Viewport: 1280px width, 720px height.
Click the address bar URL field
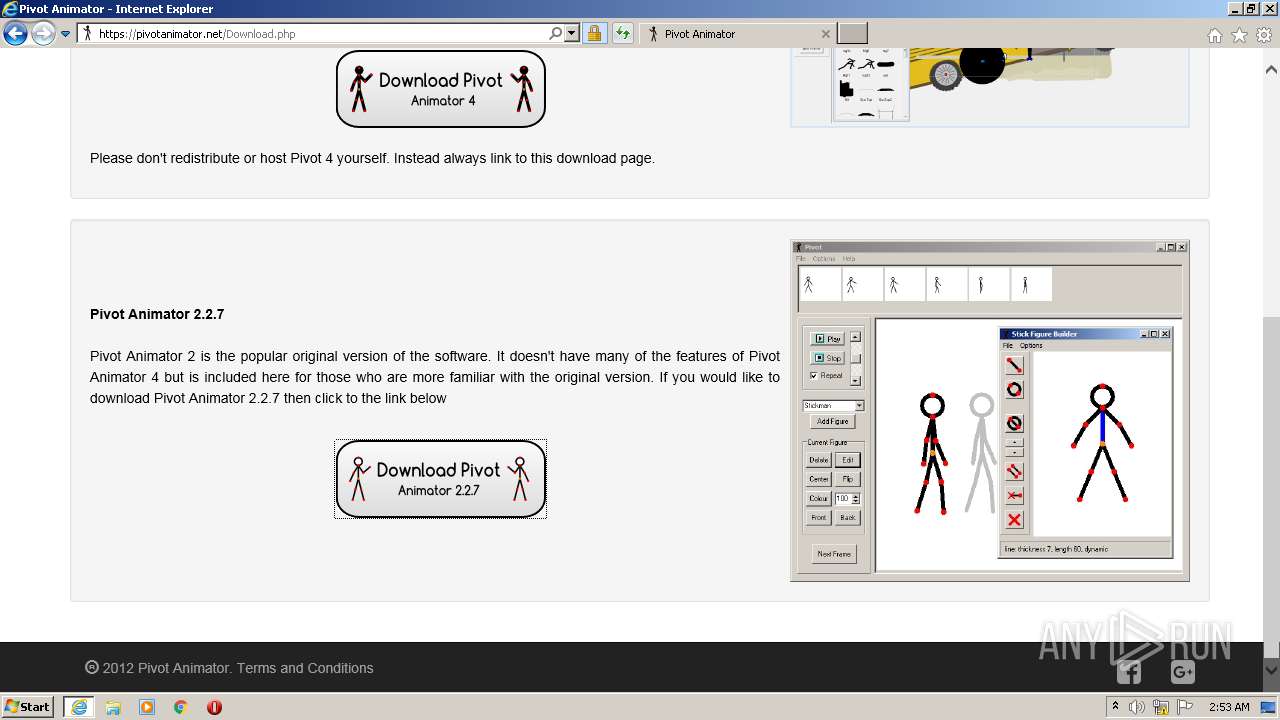point(320,34)
